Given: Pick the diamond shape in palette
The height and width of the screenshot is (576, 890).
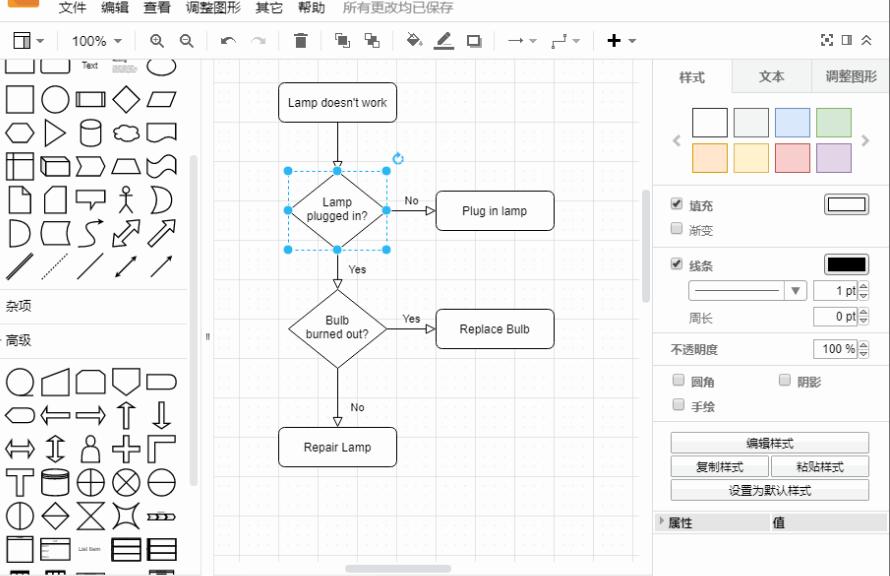Looking at the screenshot, I should point(126,99).
